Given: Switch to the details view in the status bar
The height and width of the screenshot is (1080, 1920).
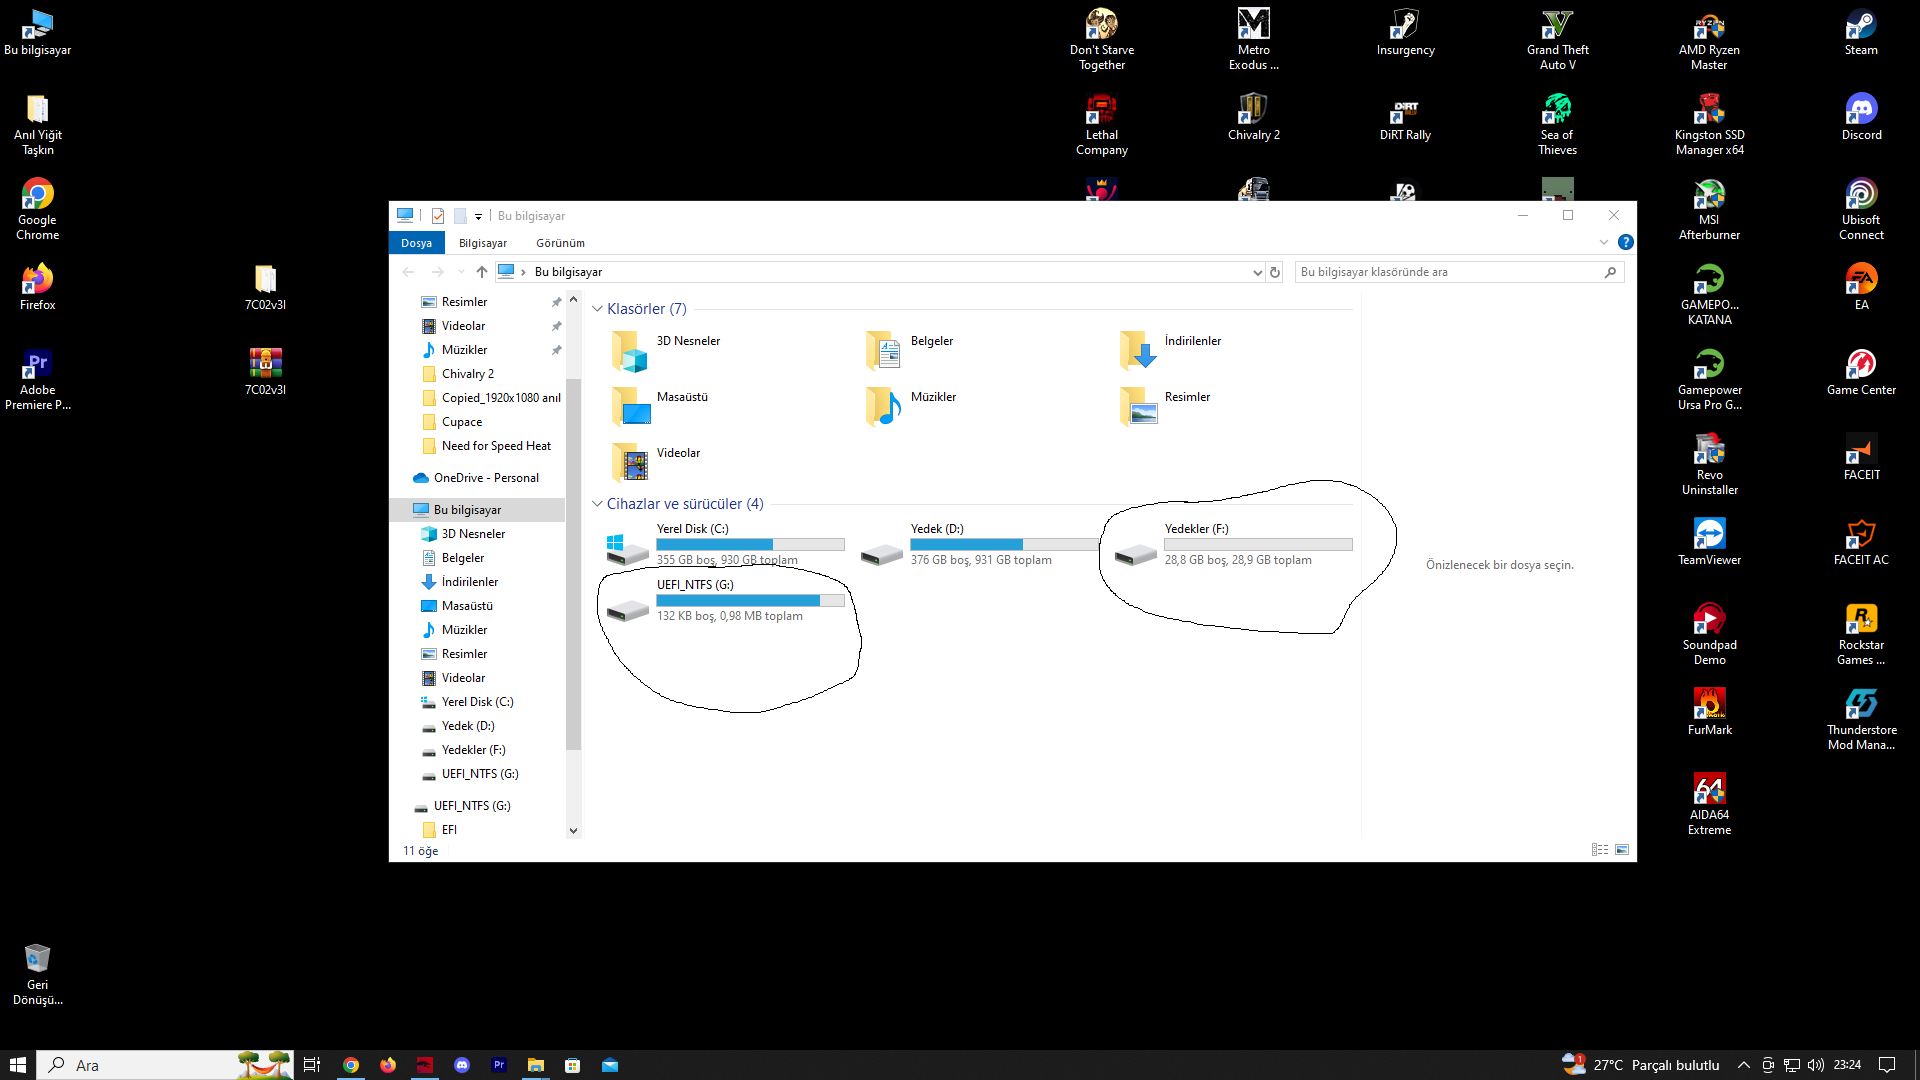Looking at the screenshot, I should [x=1600, y=850].
